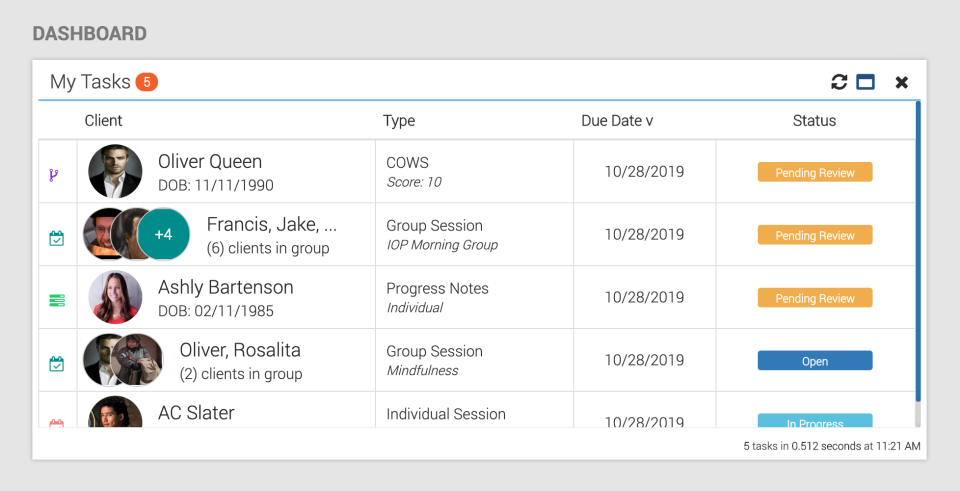
Task: Click the COWS branch icon beside Oliver Queen
Action: click(x=54, y=175)
